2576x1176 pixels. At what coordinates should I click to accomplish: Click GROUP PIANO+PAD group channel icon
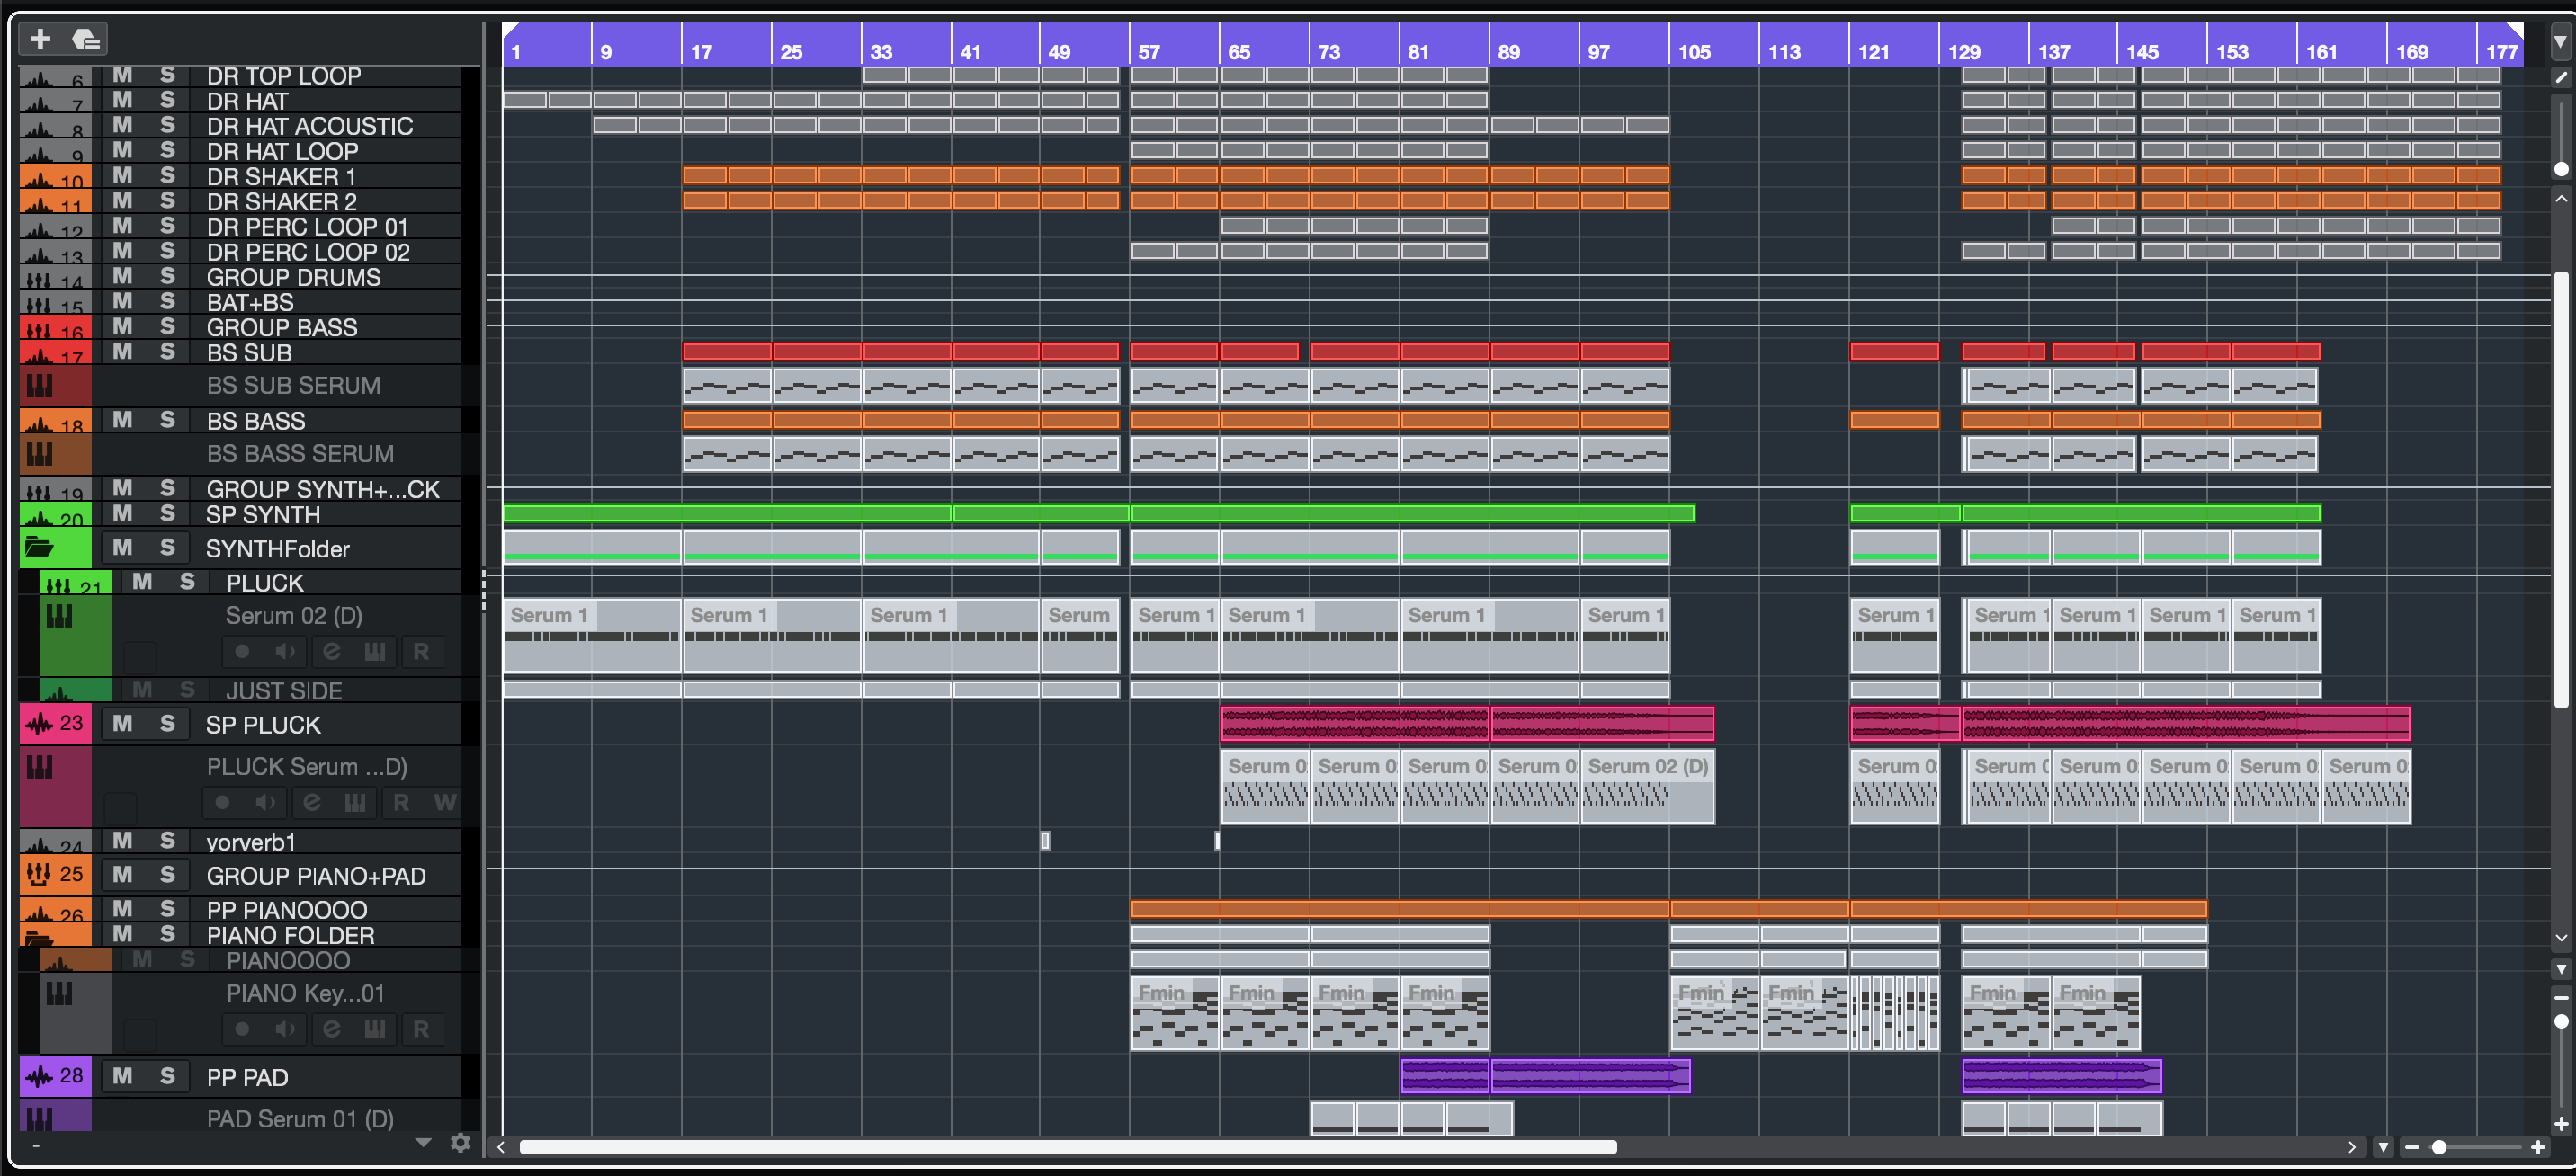pos(39,873)
